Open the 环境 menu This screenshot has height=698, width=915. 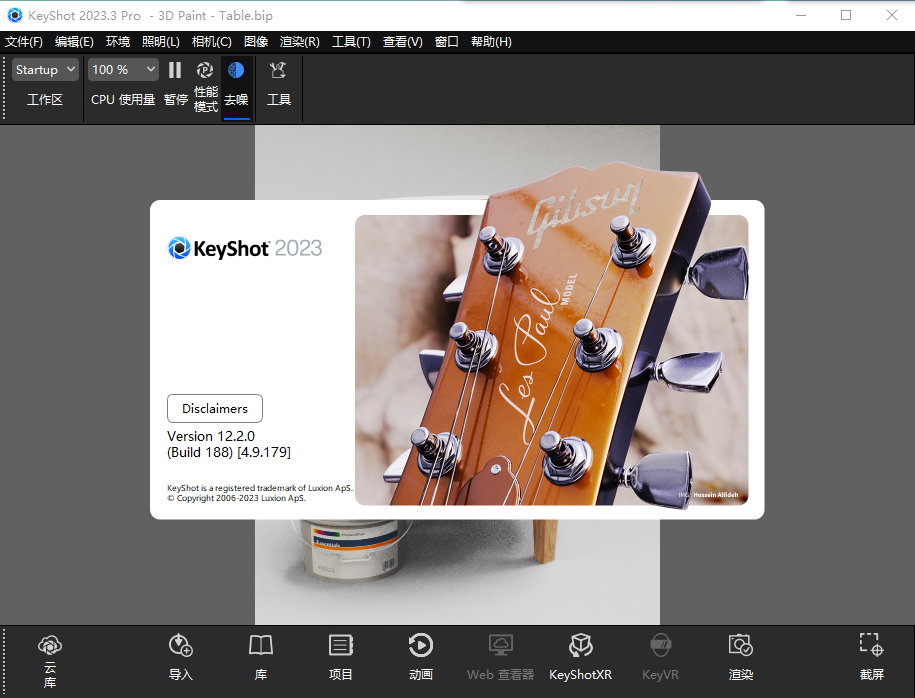coord(118,42)
